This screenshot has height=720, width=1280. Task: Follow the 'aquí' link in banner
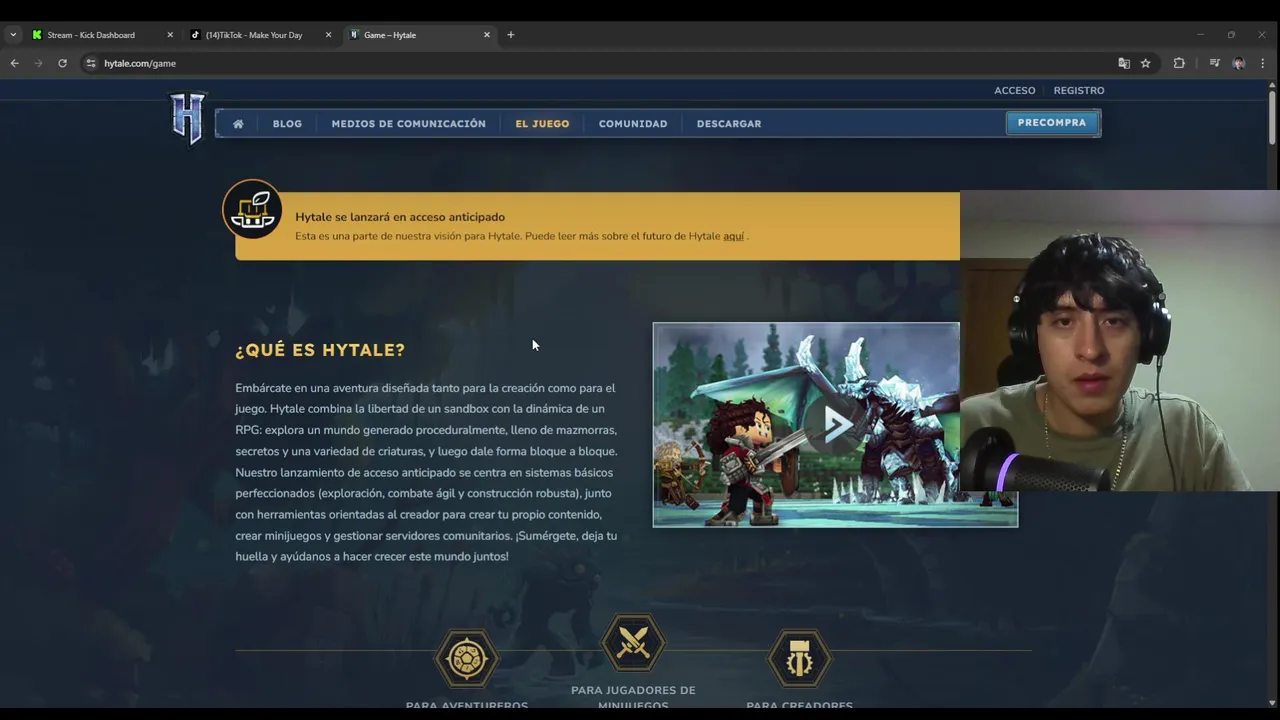click(733, 236)
